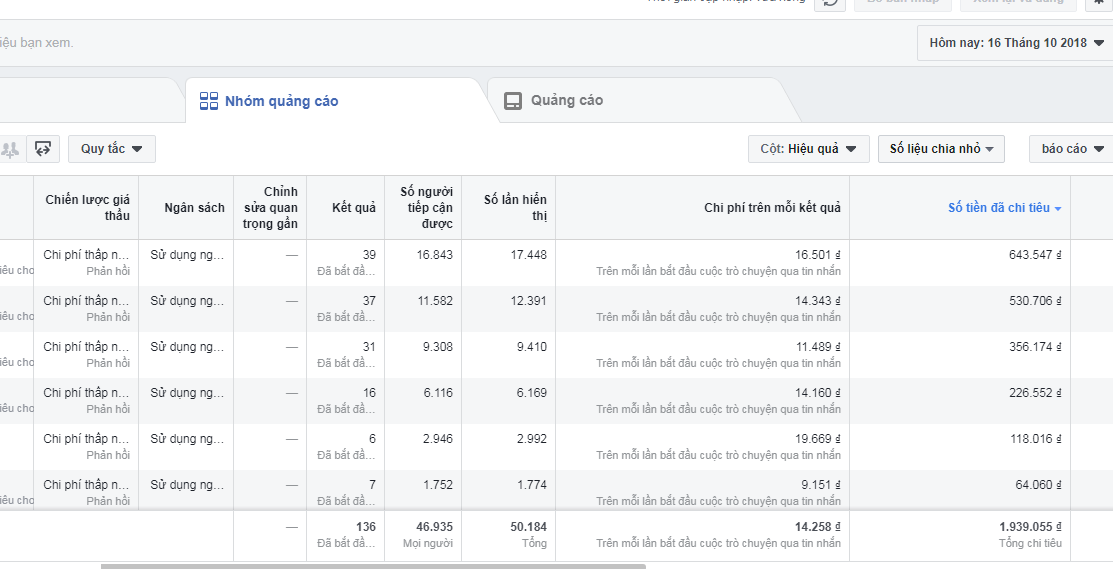
Task: Click the Chỉnh sửa quan trọng gần header
Action: [x=270, y=208]
